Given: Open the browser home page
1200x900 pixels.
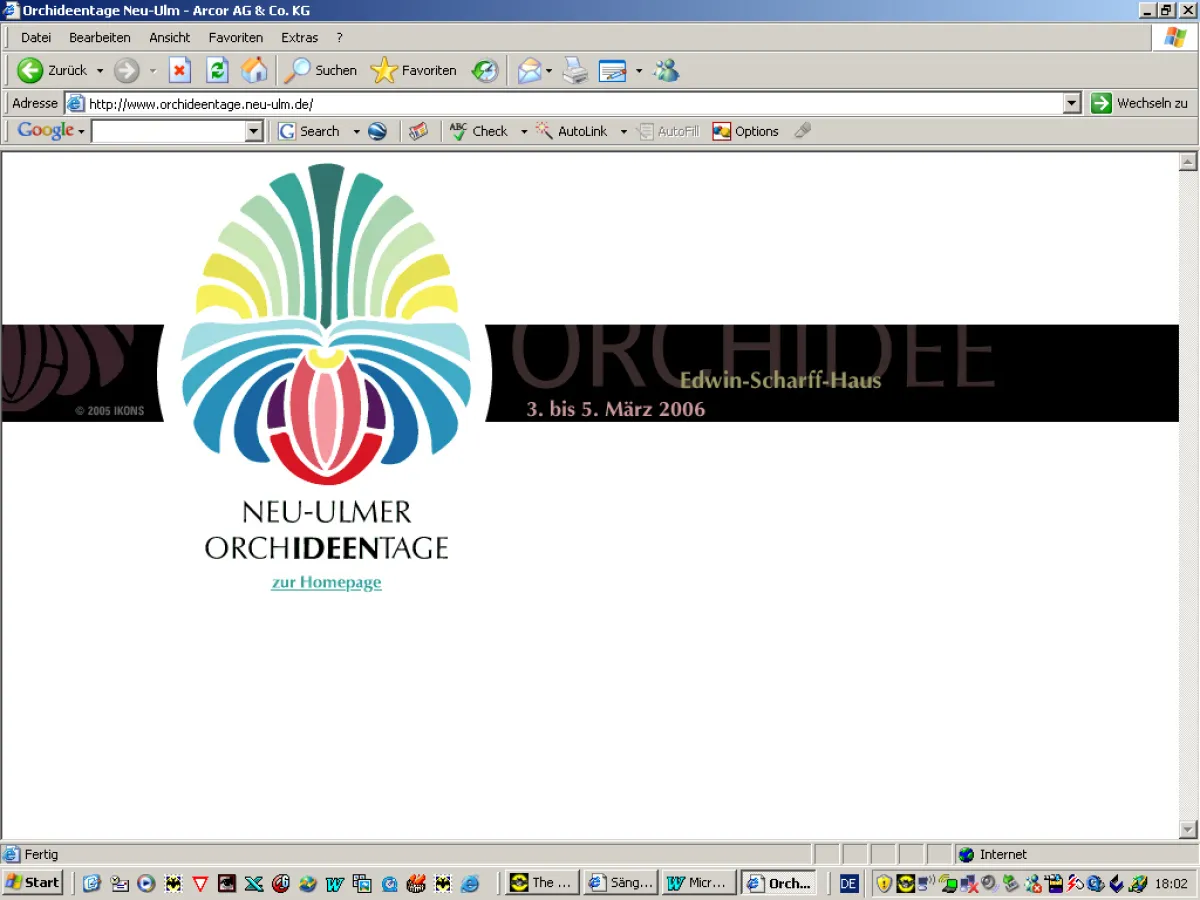Looking at the screenshot, I should point(255,70).
